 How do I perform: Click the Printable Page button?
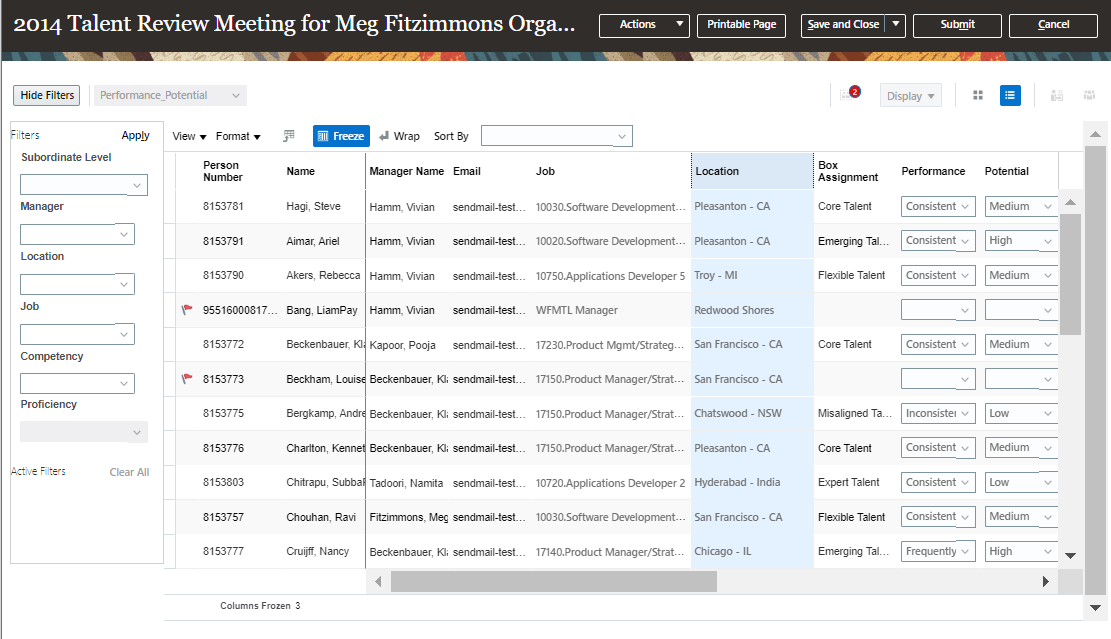coord(741,25)
